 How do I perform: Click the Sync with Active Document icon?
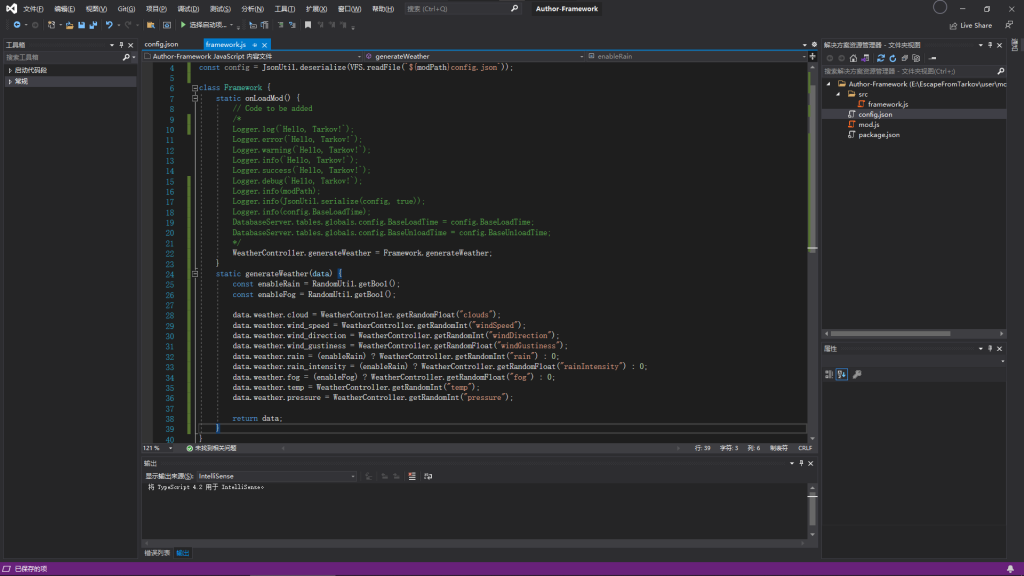click(x=881, y=58)
